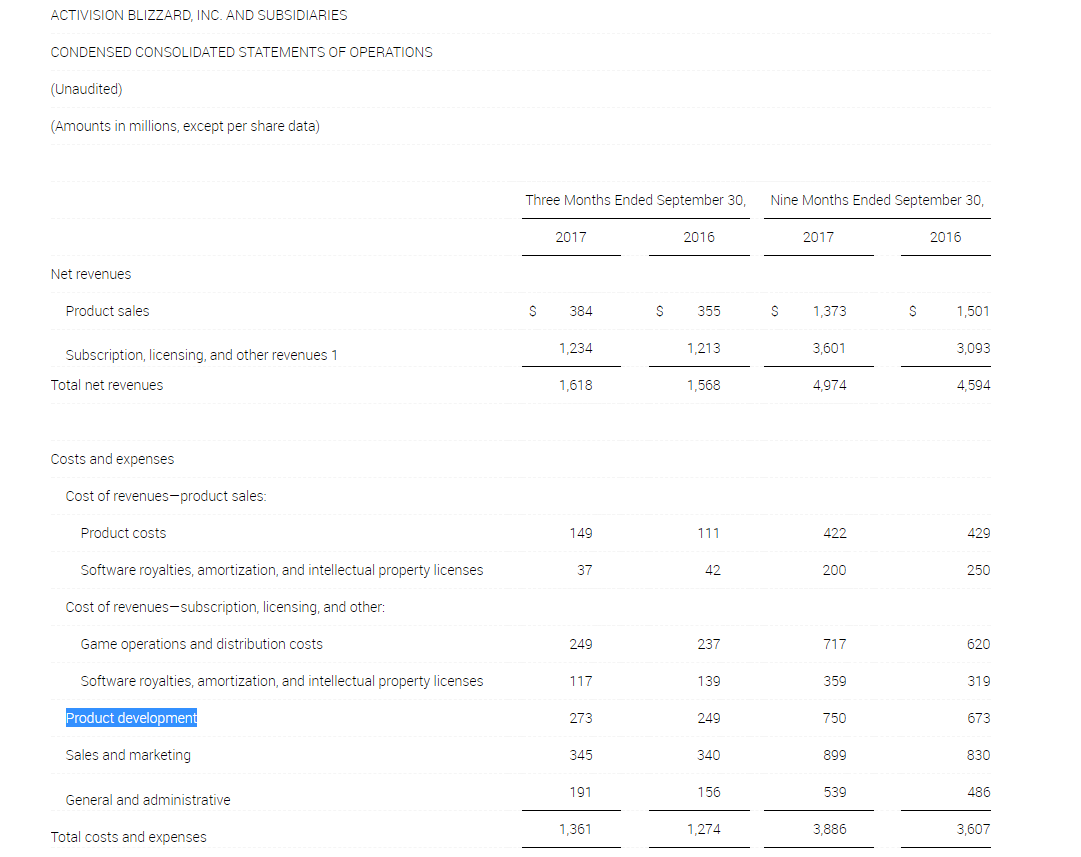Select subscription royalties value 359
This screenshot has width=1081, height=857.
coord(834,681)
